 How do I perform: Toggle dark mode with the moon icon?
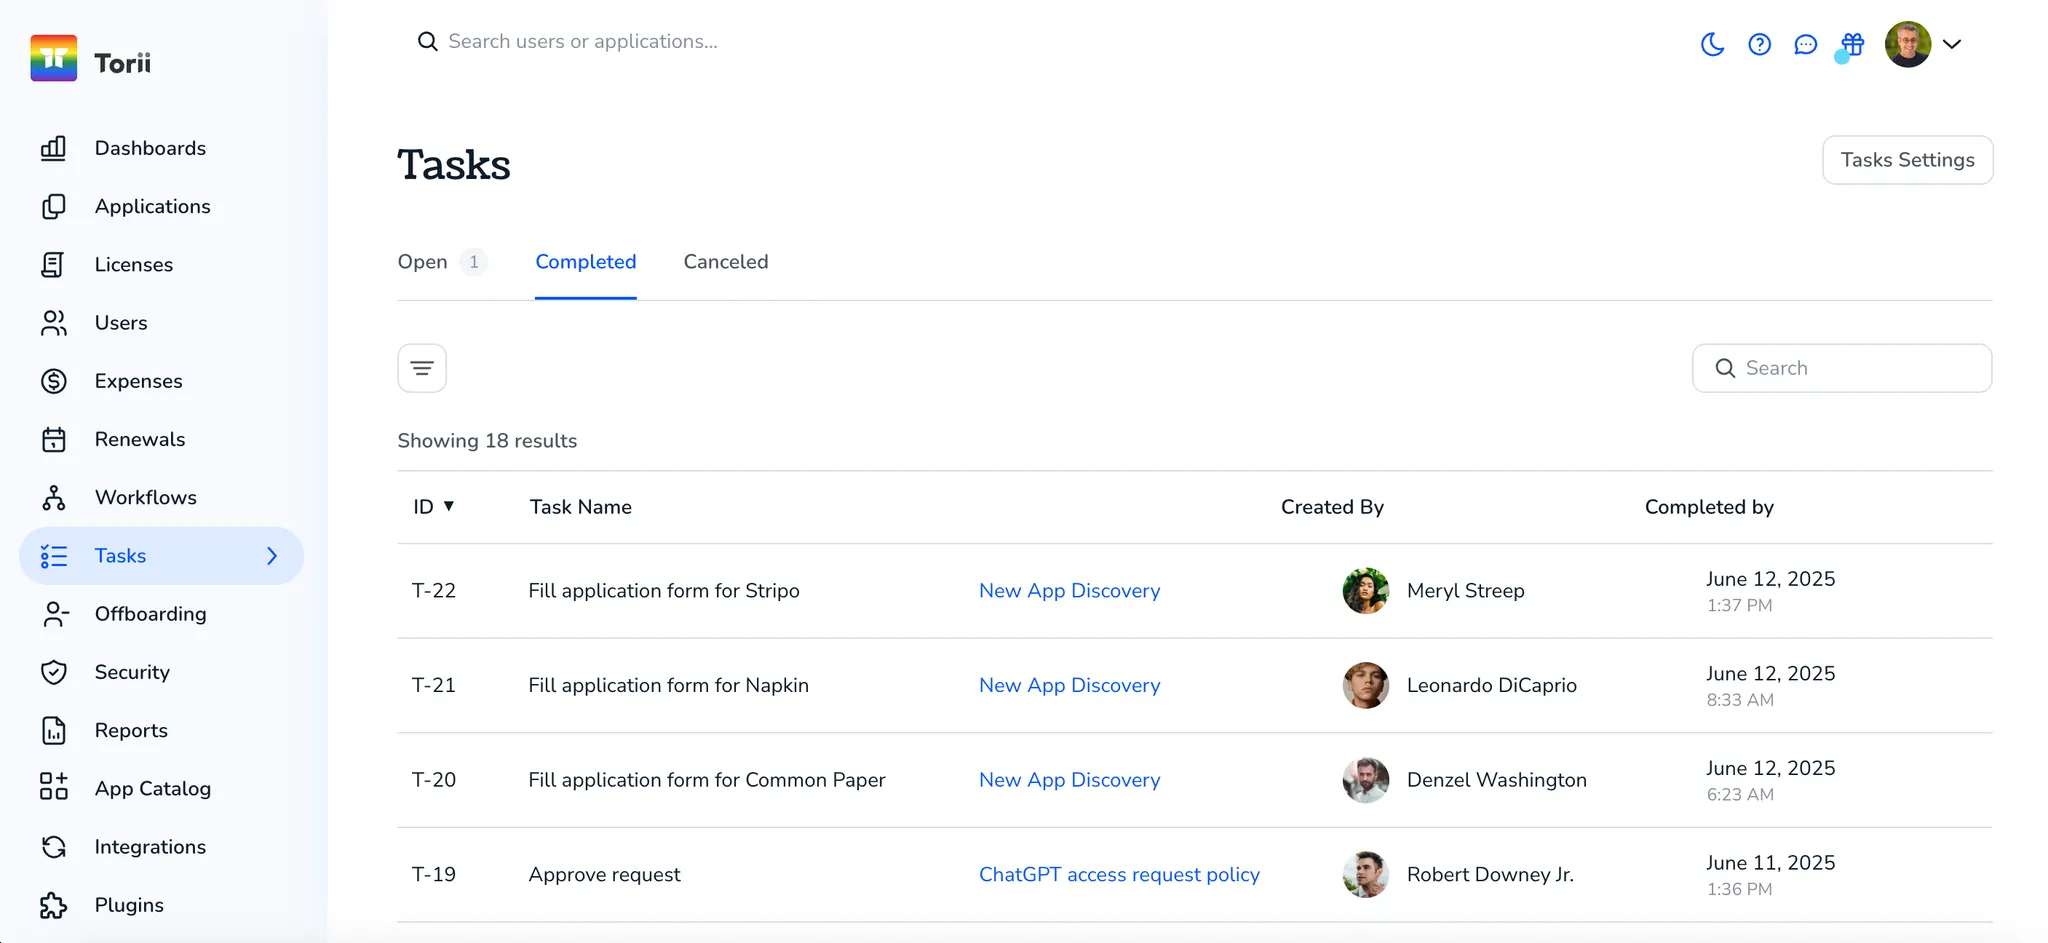coord(1712,44)
